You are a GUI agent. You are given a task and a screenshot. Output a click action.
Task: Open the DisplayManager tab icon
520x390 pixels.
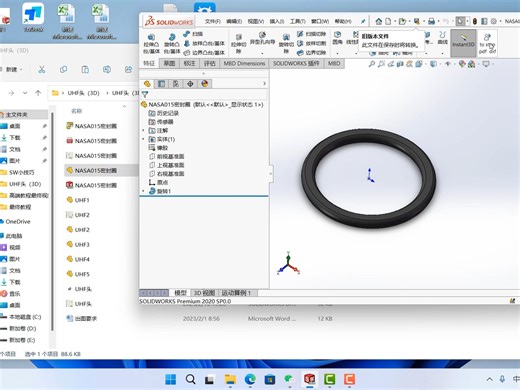[x=205, y=84]
